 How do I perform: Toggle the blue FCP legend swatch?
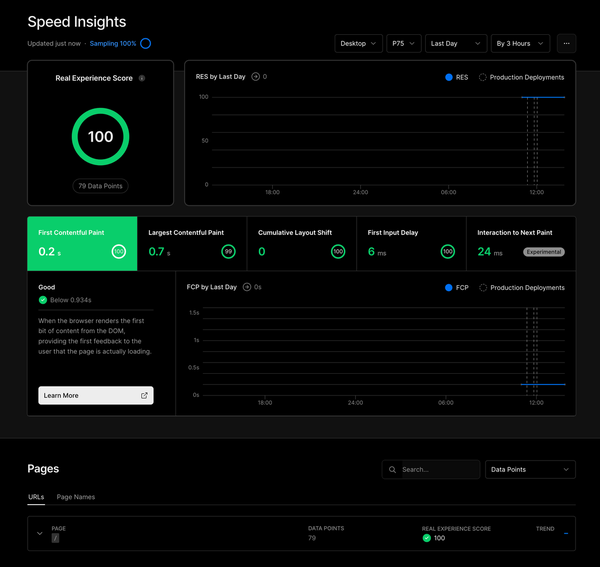449,288
